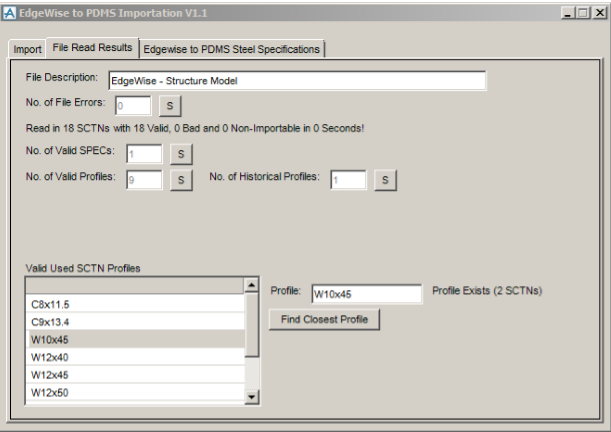Select C9x13.4 in the profiles list
The image size is (611, 432).
135,322
